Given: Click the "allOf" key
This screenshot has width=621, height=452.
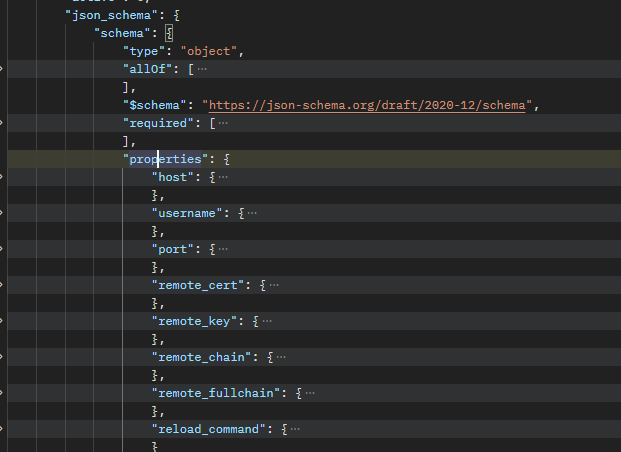Looking at the screenshot, I should coord(147,69).
